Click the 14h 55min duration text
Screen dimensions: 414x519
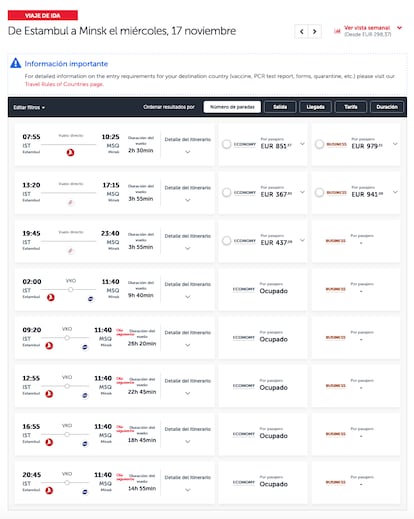142,489
